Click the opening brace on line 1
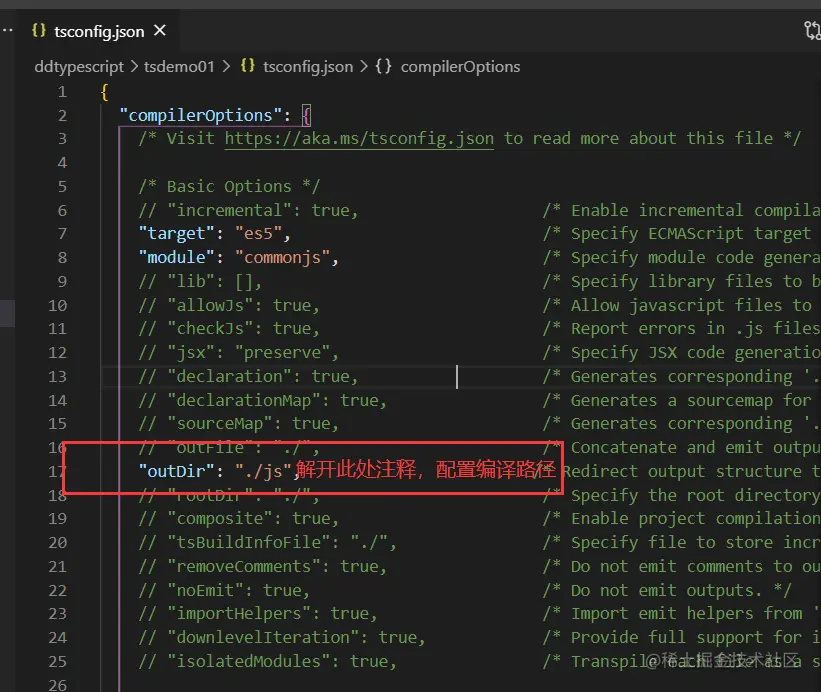This screenshot has height=692, width=821. (x=105, y=92)
